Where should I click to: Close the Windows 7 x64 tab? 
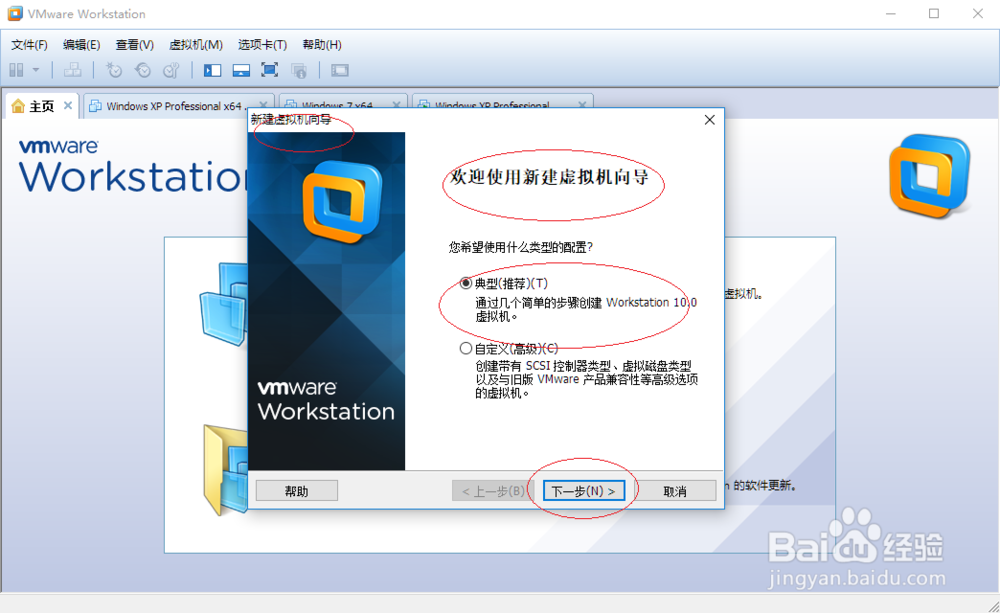pos(396,105)
